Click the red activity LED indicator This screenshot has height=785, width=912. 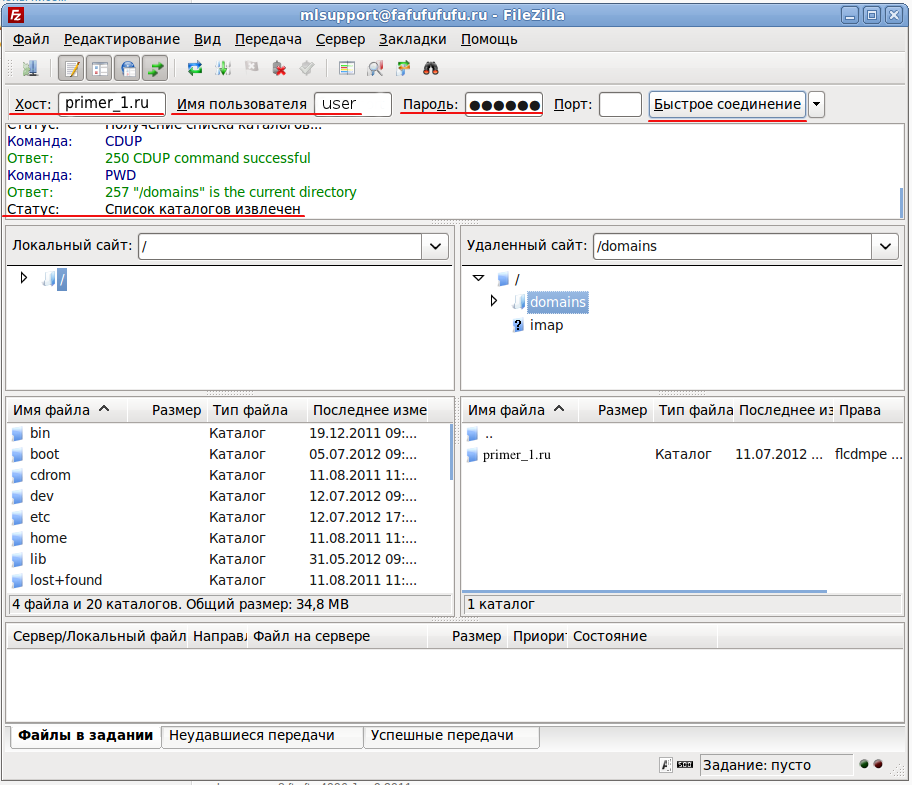click(878, 764)
